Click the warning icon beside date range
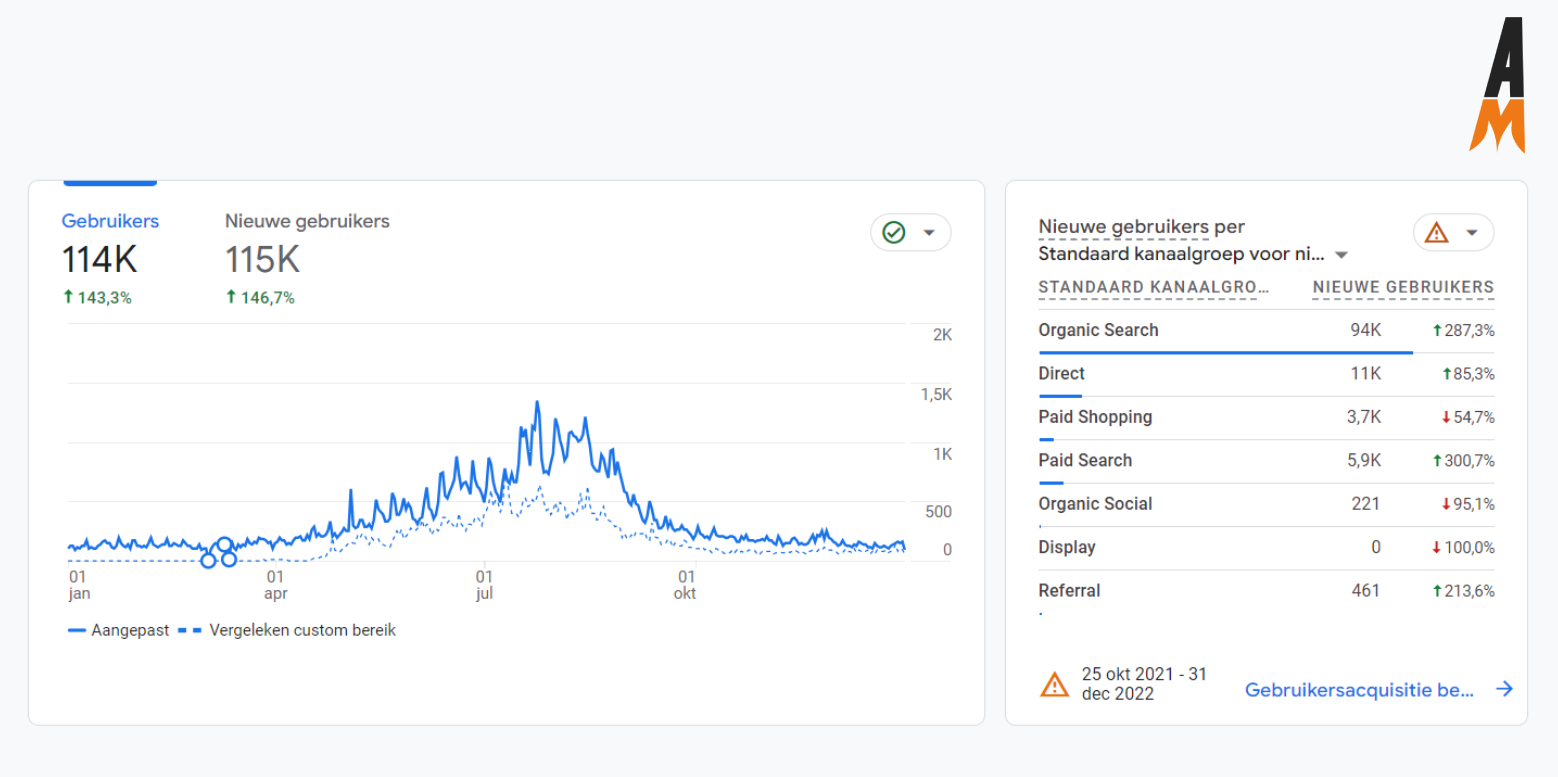The height and width of the screenshot is (777, 1558). tap(1054, 685)
